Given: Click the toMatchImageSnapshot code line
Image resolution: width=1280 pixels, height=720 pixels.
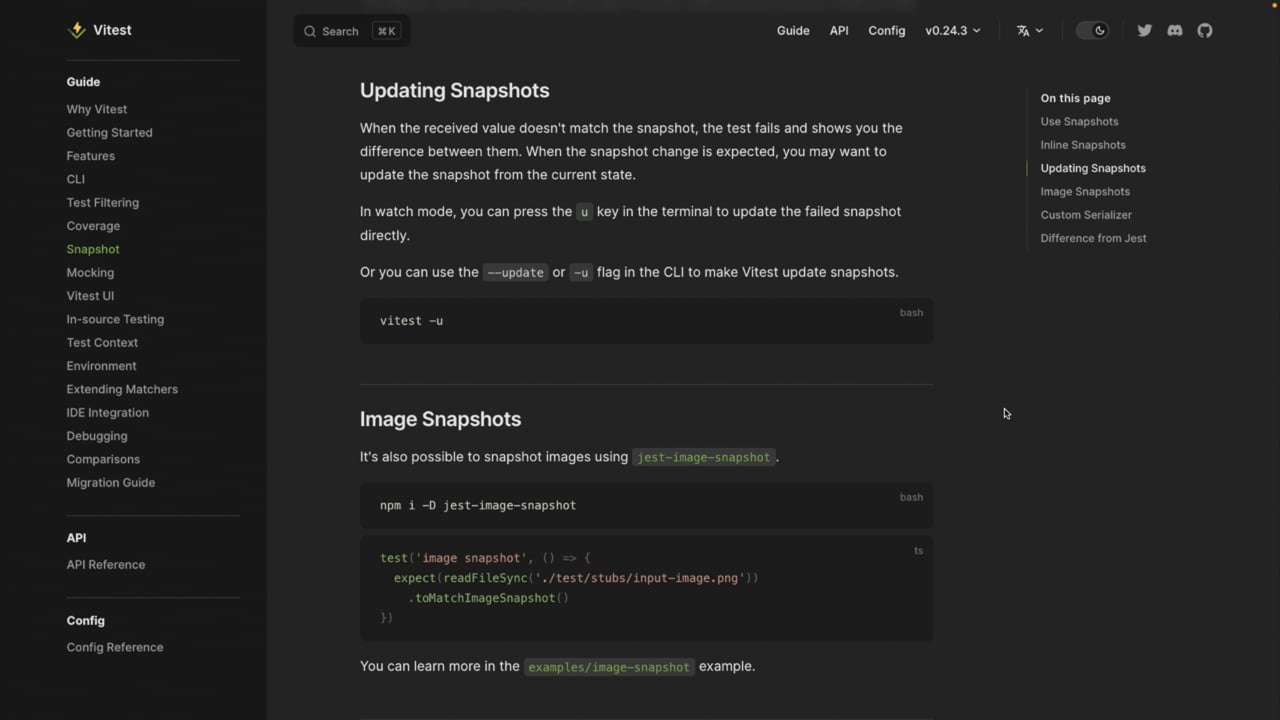Looking at the screenshot, I should pyautogui.click(x=489, y=598).
